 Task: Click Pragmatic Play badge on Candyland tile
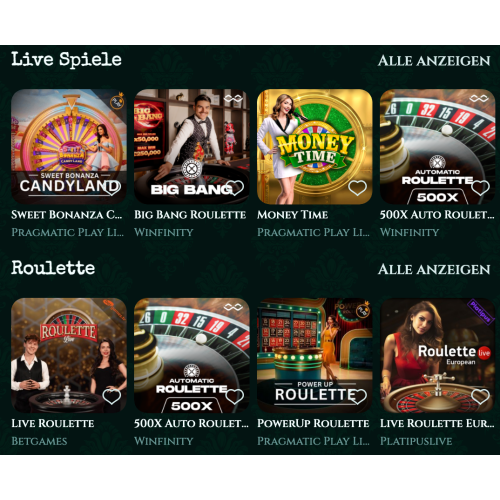coord(117,101)
